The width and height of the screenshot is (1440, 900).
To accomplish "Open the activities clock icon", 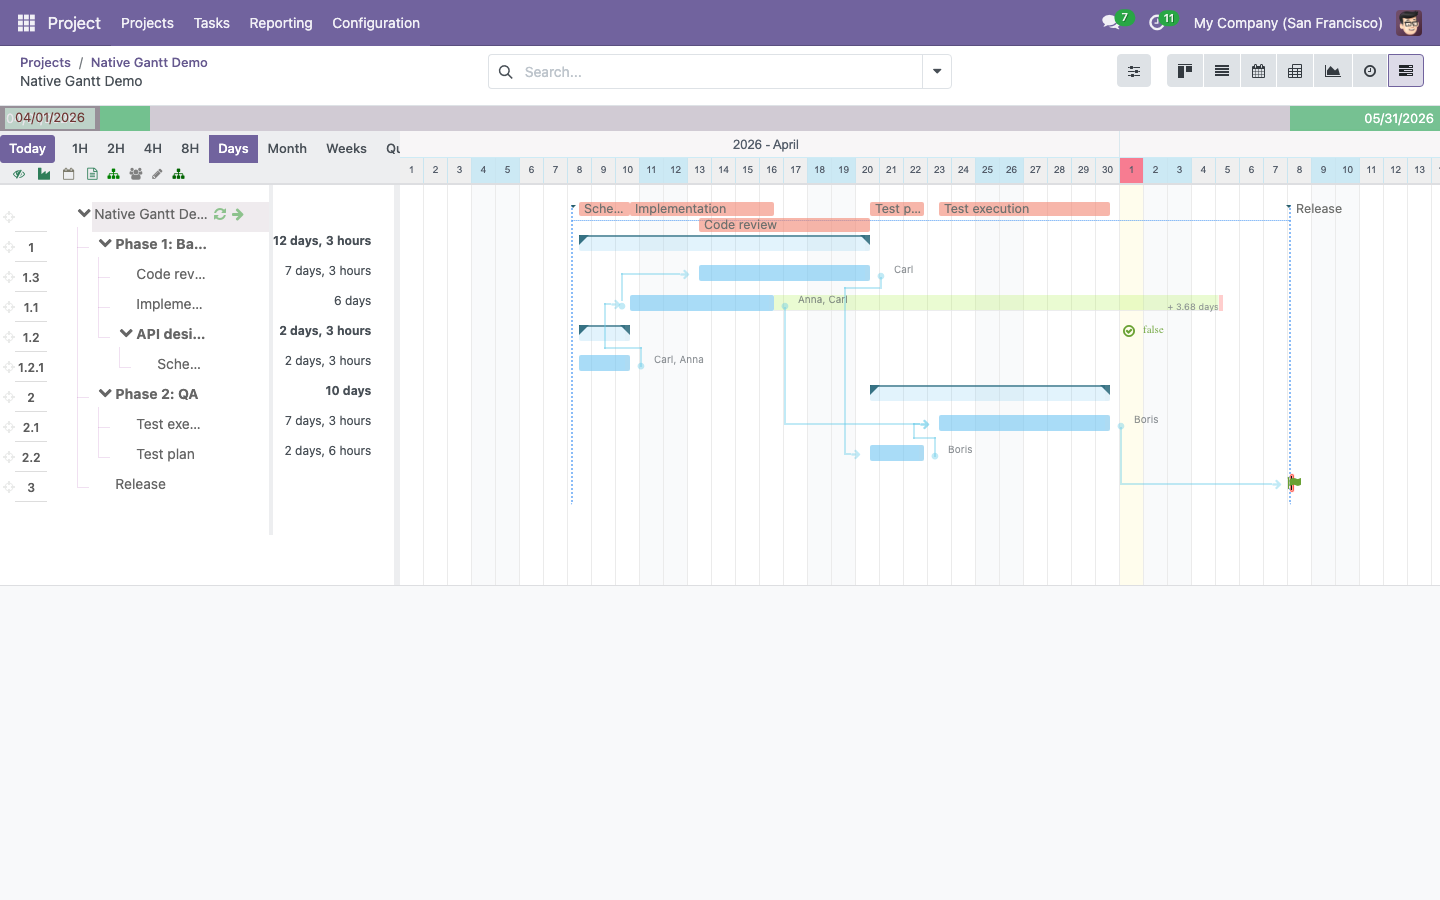I will pyautogui.click(x=1157, y=22).
